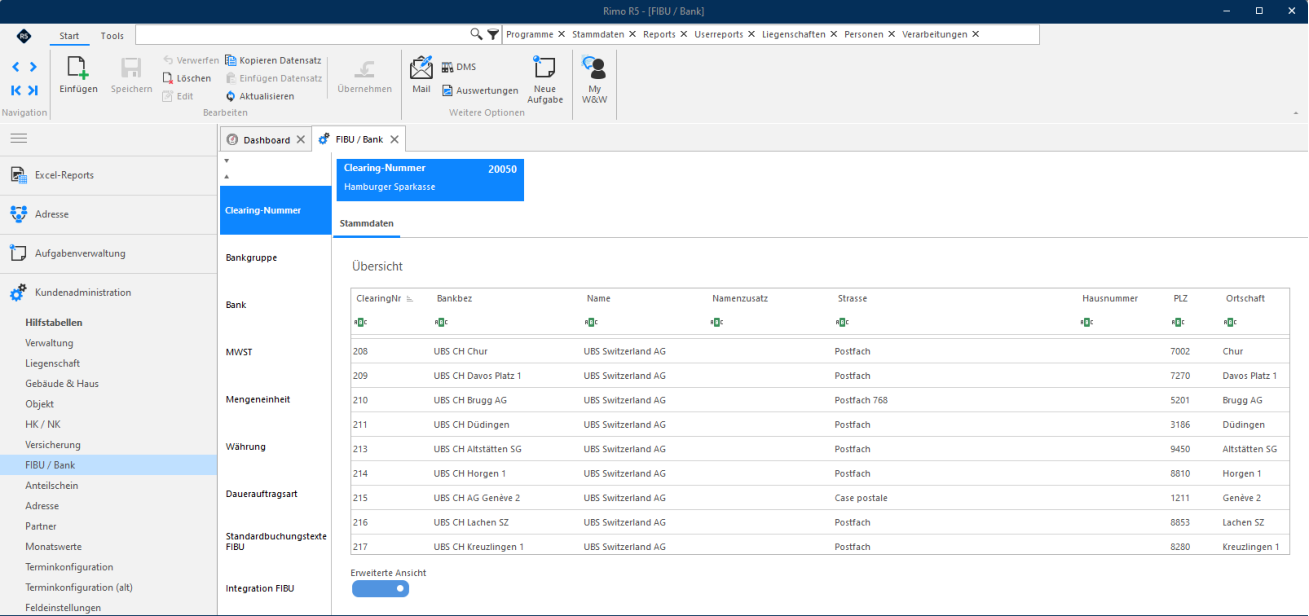Expand the Excel-Reports sidebar section
The height and width of the screenshot is (616, 1309).
click(108, 175)
